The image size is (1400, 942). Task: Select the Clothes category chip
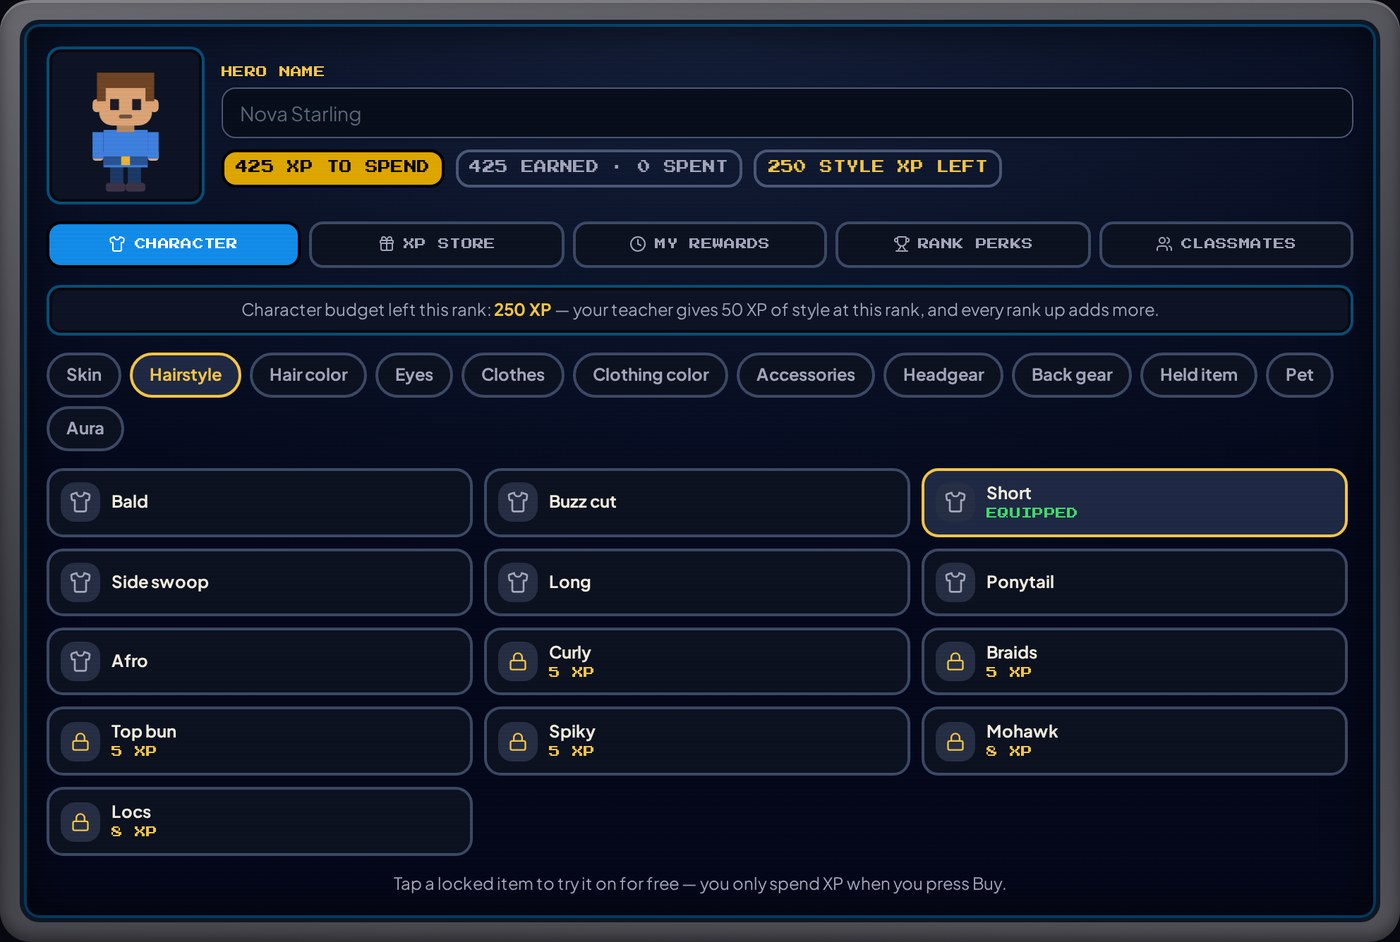pos(513,375)
